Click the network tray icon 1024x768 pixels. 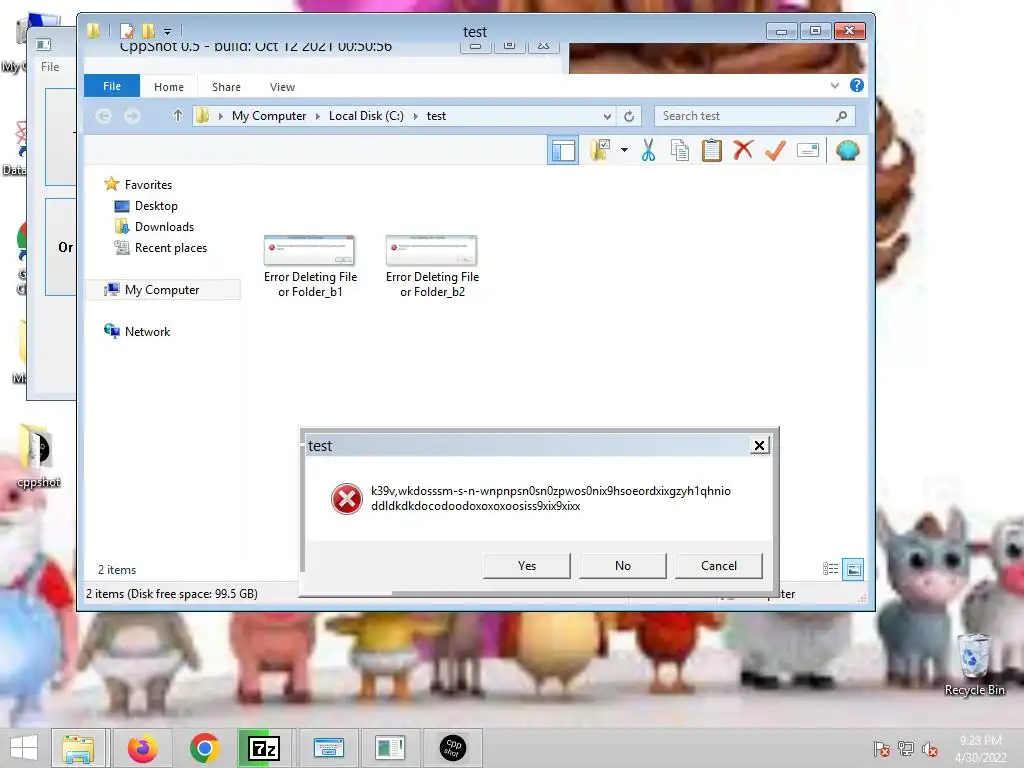[906, 749]
